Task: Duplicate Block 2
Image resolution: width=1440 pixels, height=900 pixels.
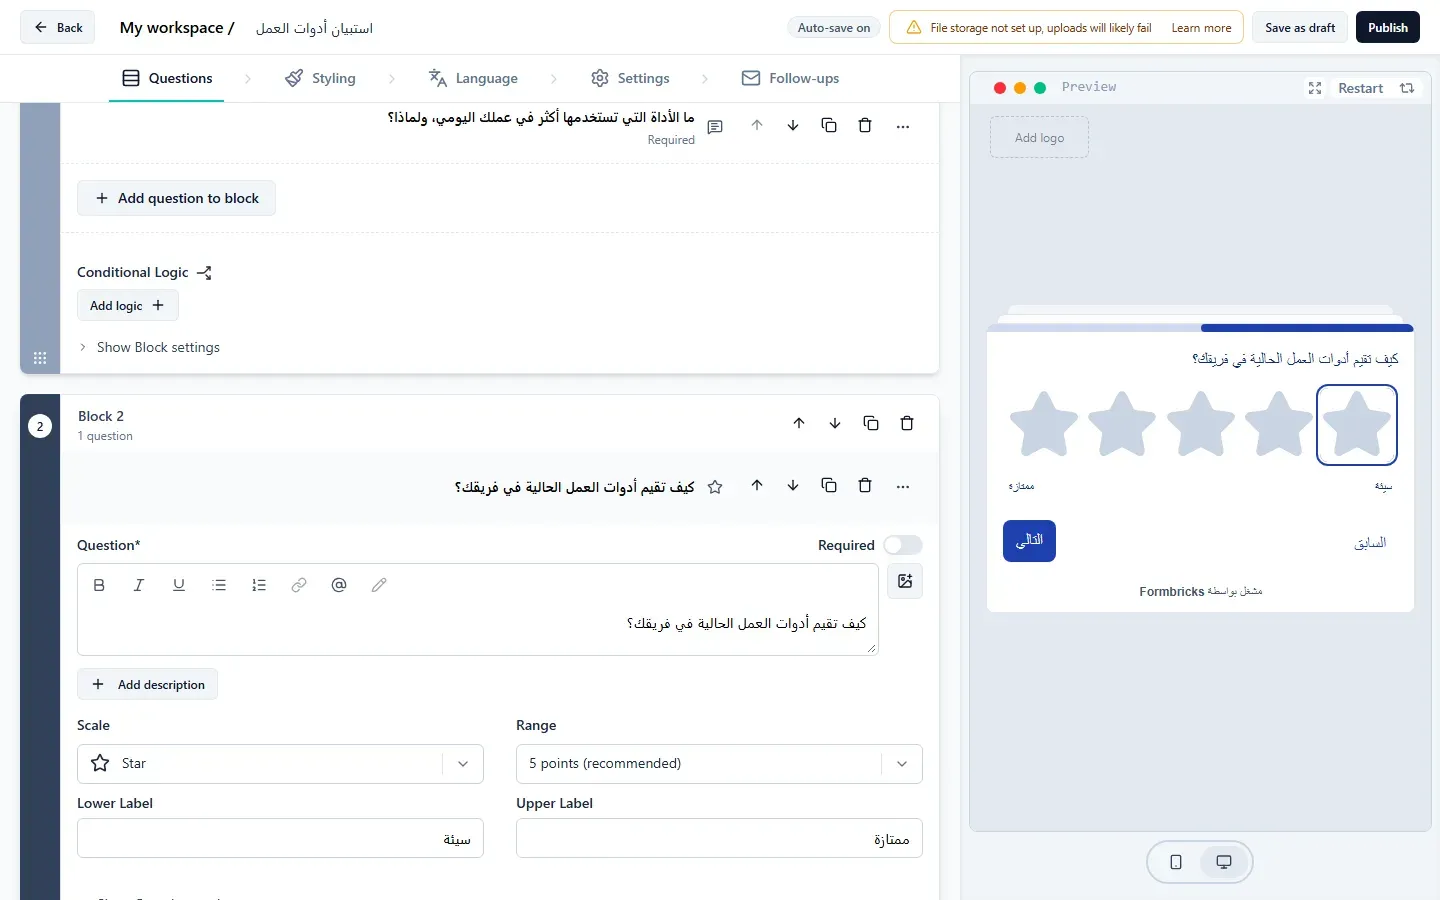Action: point(871,423)
